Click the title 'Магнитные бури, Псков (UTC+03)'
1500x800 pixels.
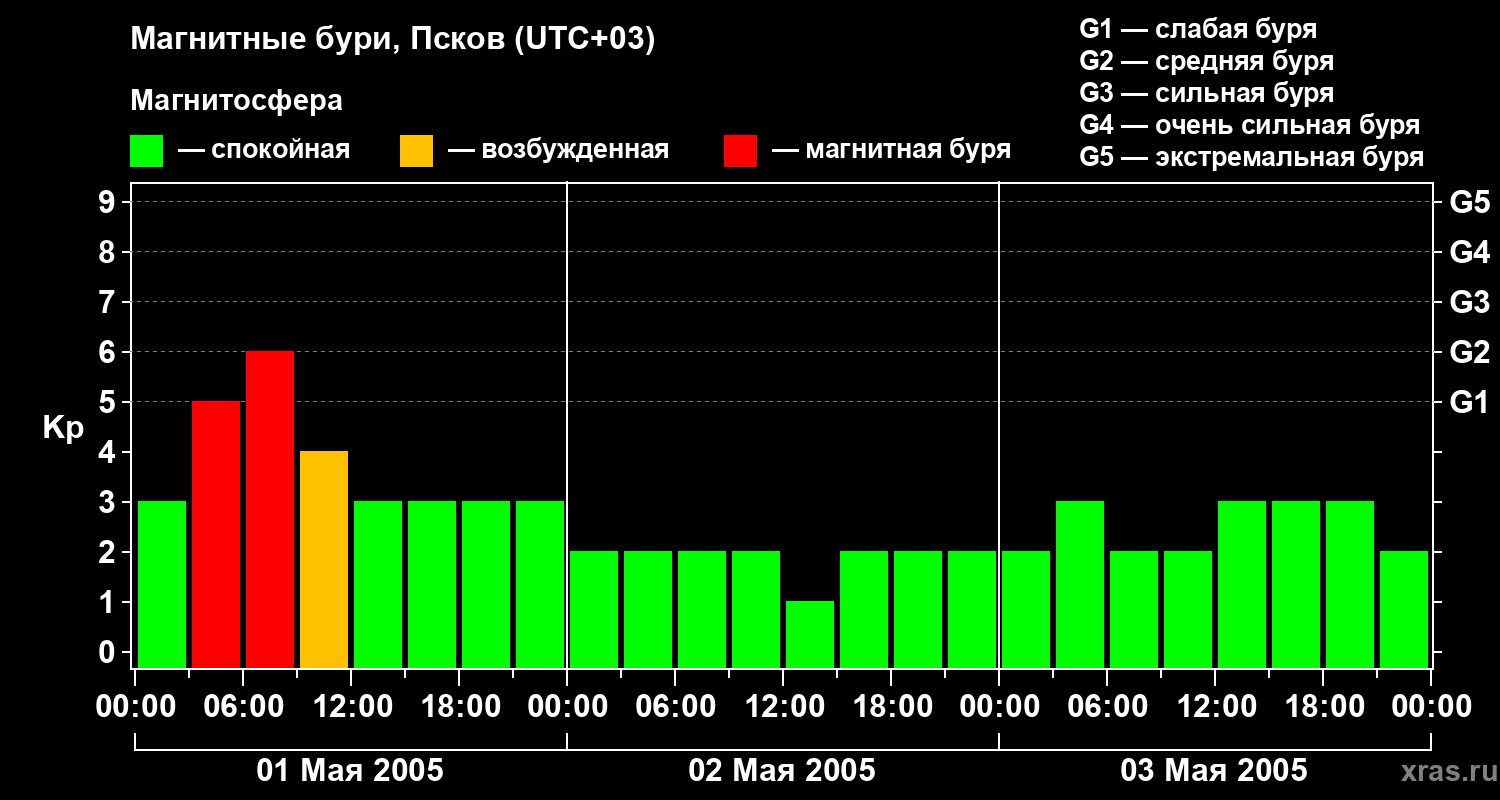click(393, 40)
